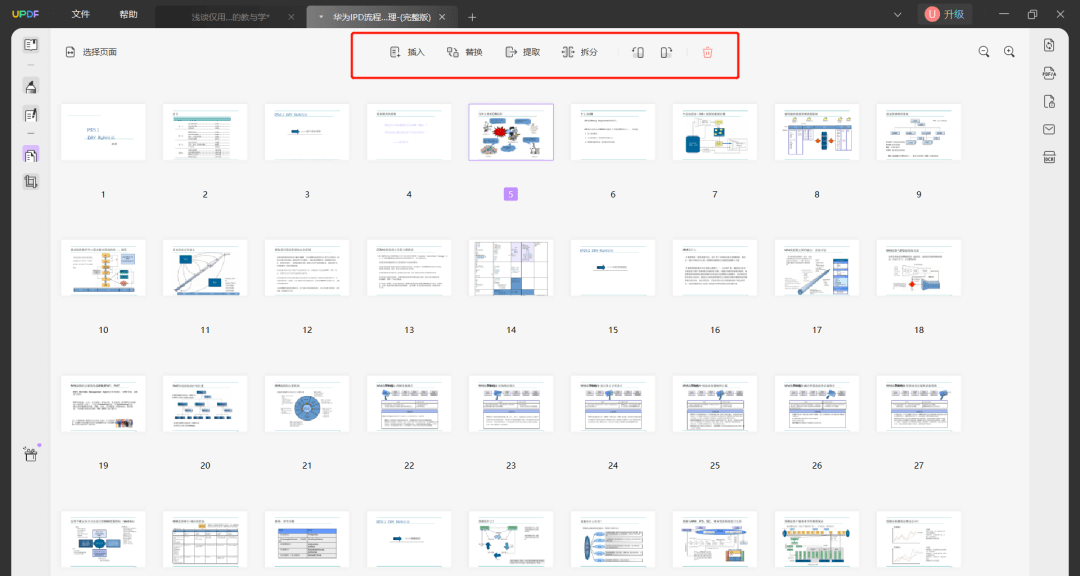Open the 文件 menu
The width and height of the screenshot is (1080, 576).
click(x=81, y=15)
